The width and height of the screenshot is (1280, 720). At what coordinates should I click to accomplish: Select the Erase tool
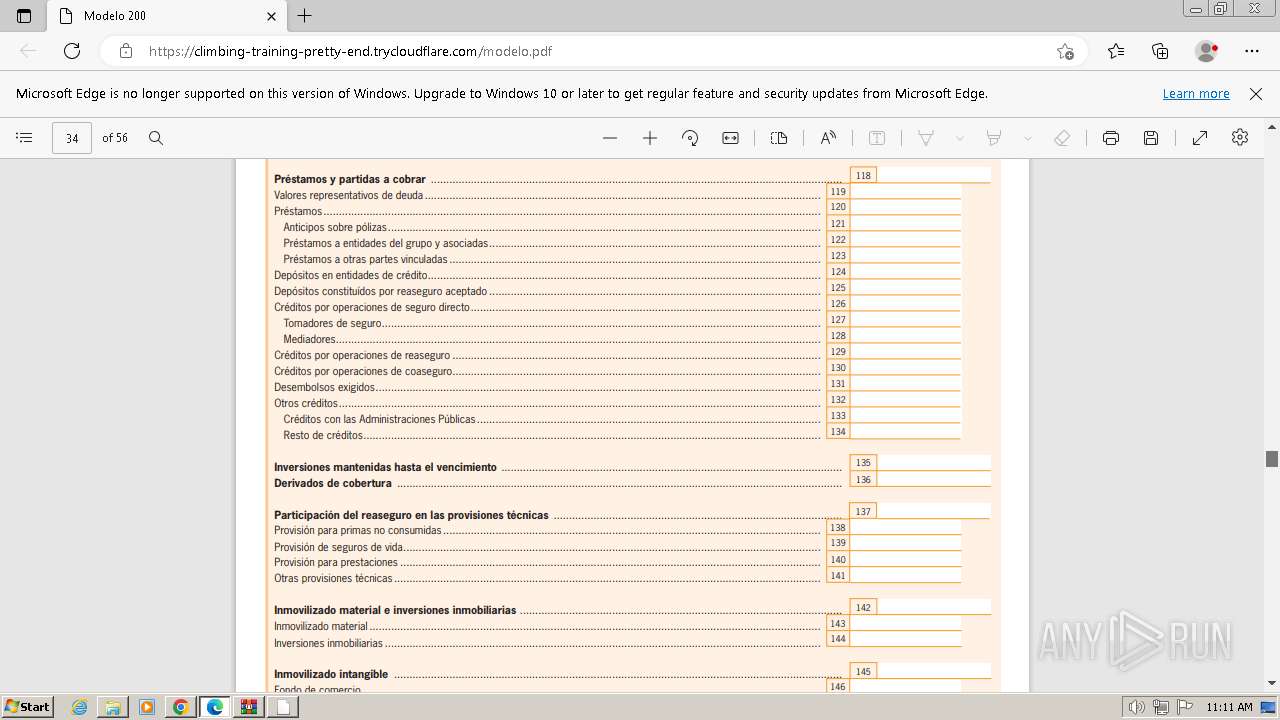(x=1063, y=138)
